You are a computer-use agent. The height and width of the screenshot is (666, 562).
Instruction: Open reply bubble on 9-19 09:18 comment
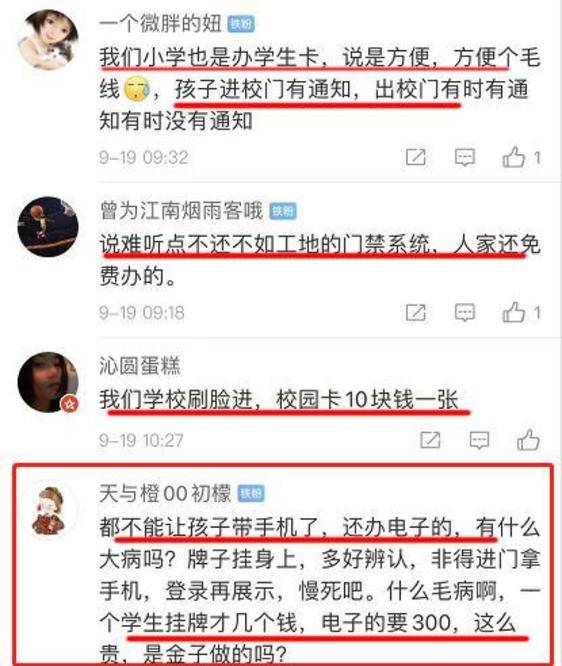pos(465,313)
